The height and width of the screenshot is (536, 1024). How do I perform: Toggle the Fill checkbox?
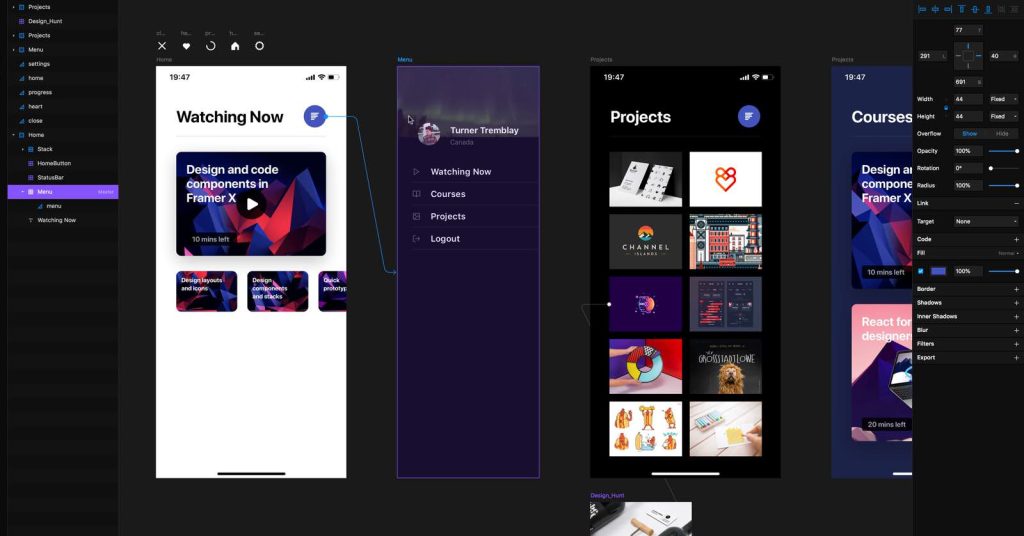coord(921,271)
